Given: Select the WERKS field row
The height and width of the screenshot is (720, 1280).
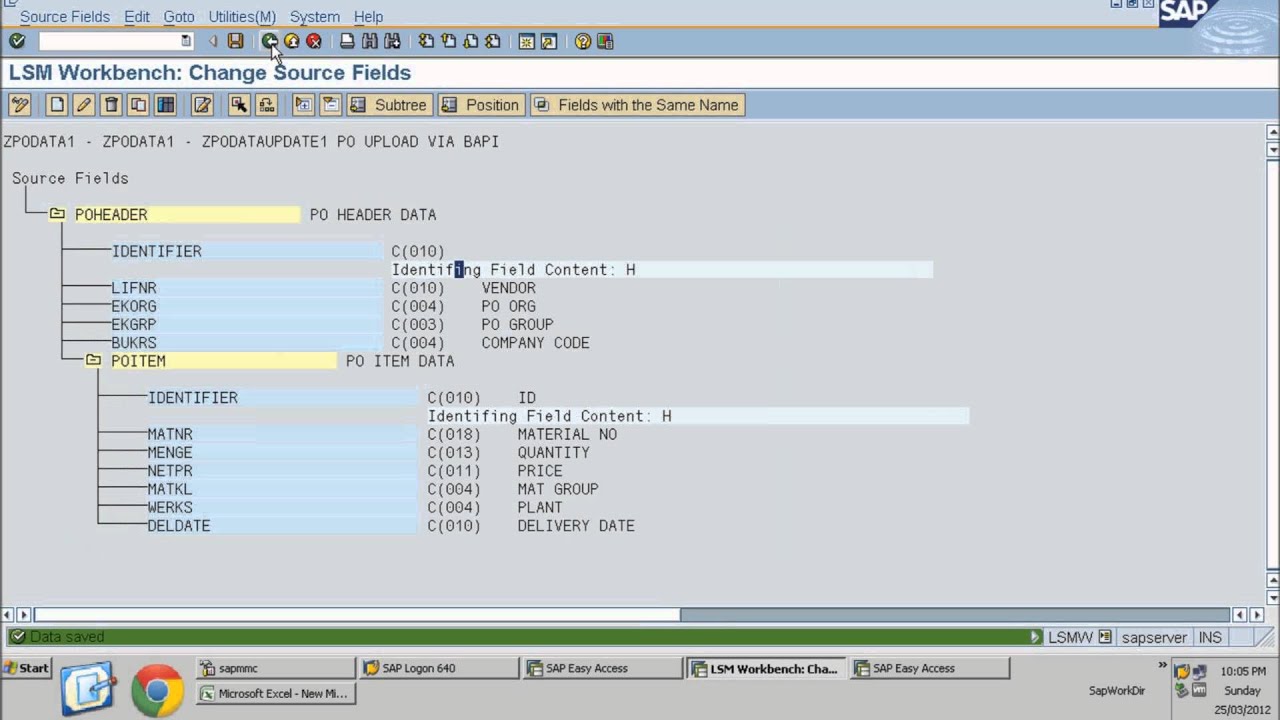Looking at the screenshot, I should click(282, 507).
